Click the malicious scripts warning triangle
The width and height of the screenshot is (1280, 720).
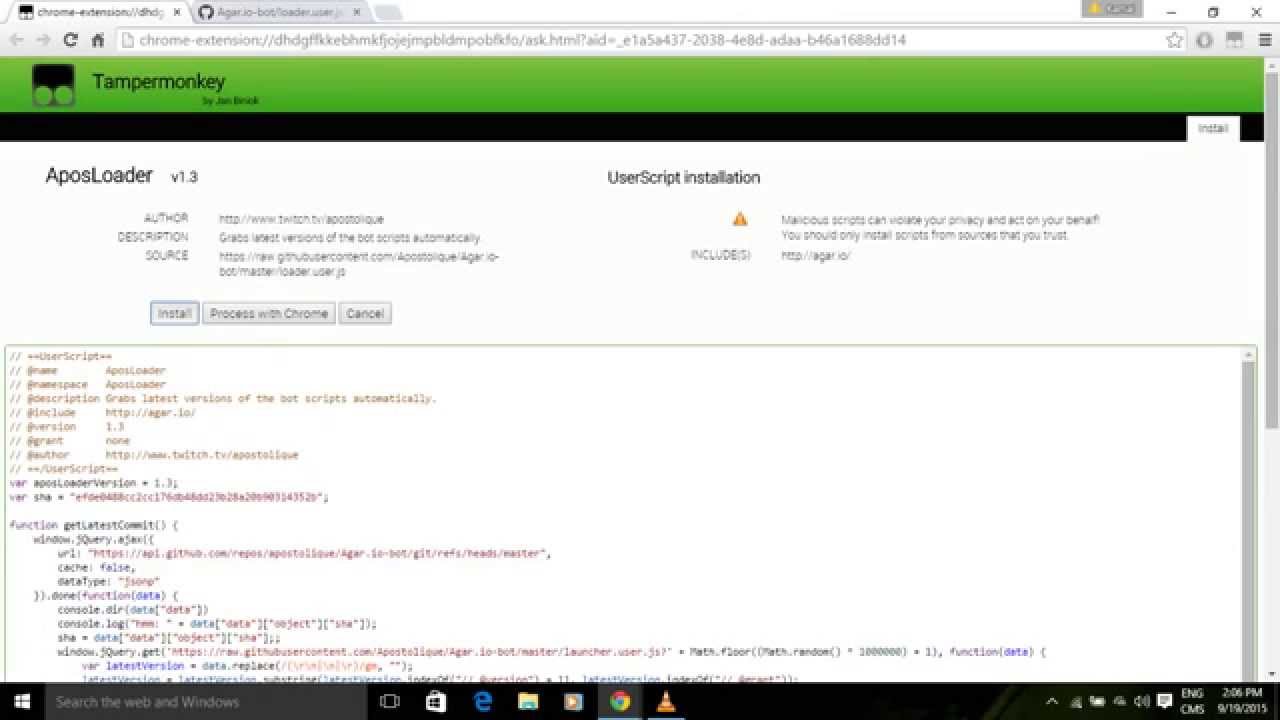click(740, 219)
